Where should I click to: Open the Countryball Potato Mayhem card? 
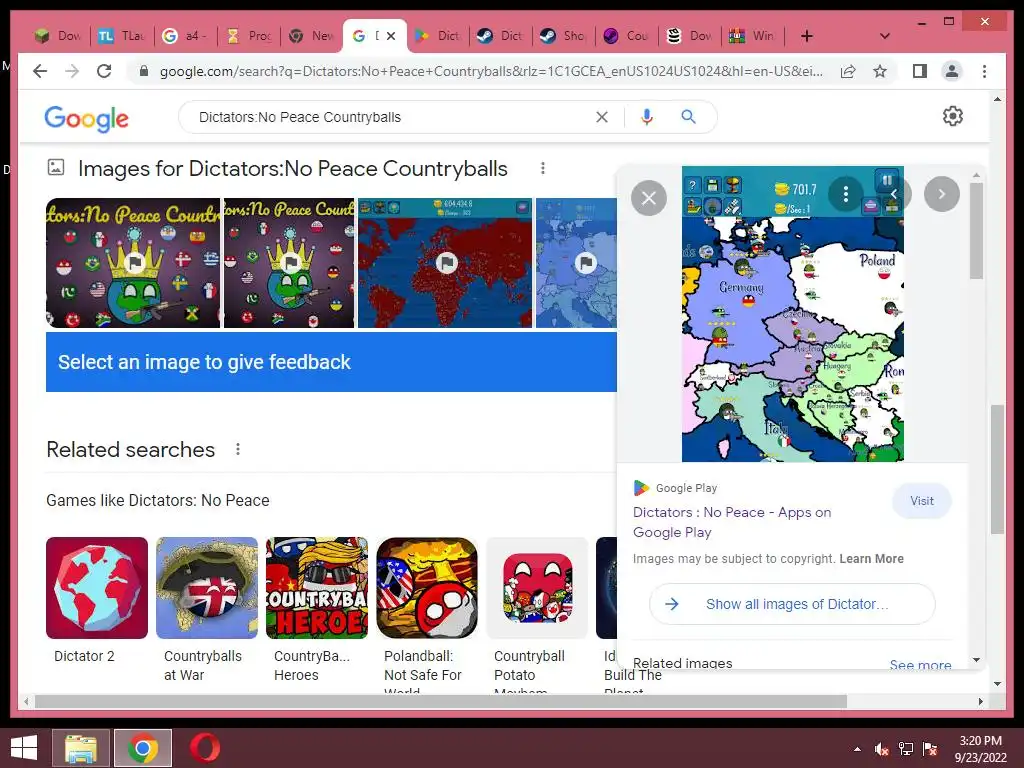(x=537, y=614)
